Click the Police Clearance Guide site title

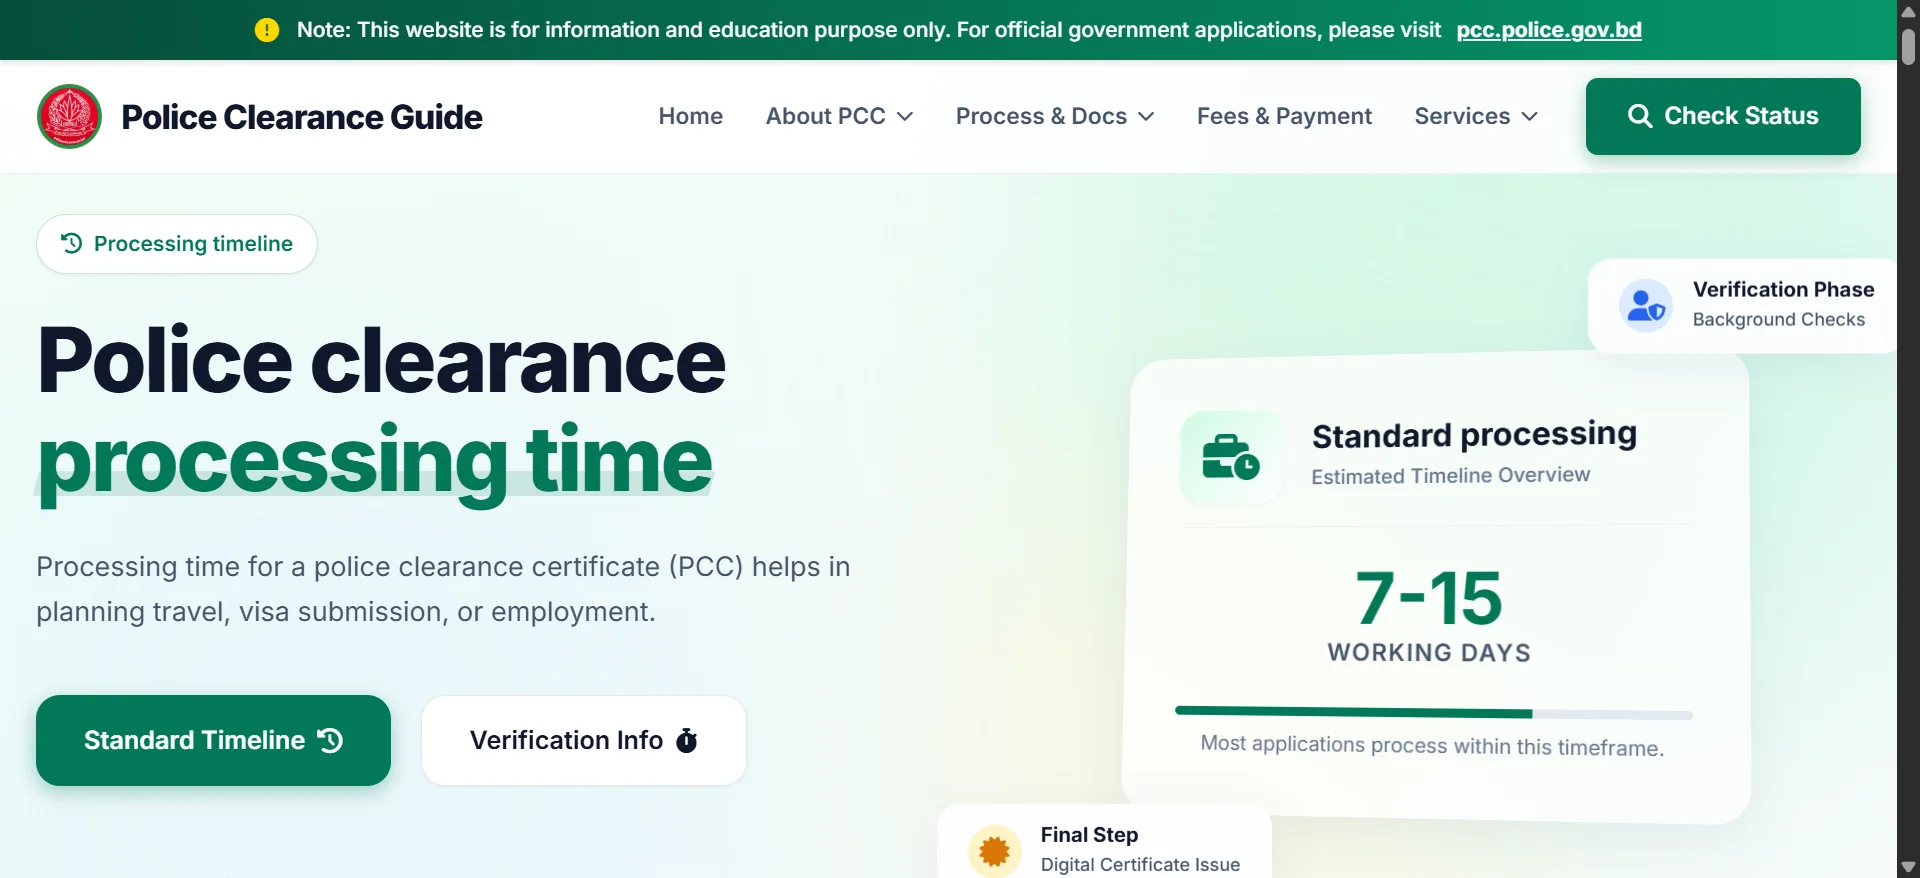pos(302,117)
